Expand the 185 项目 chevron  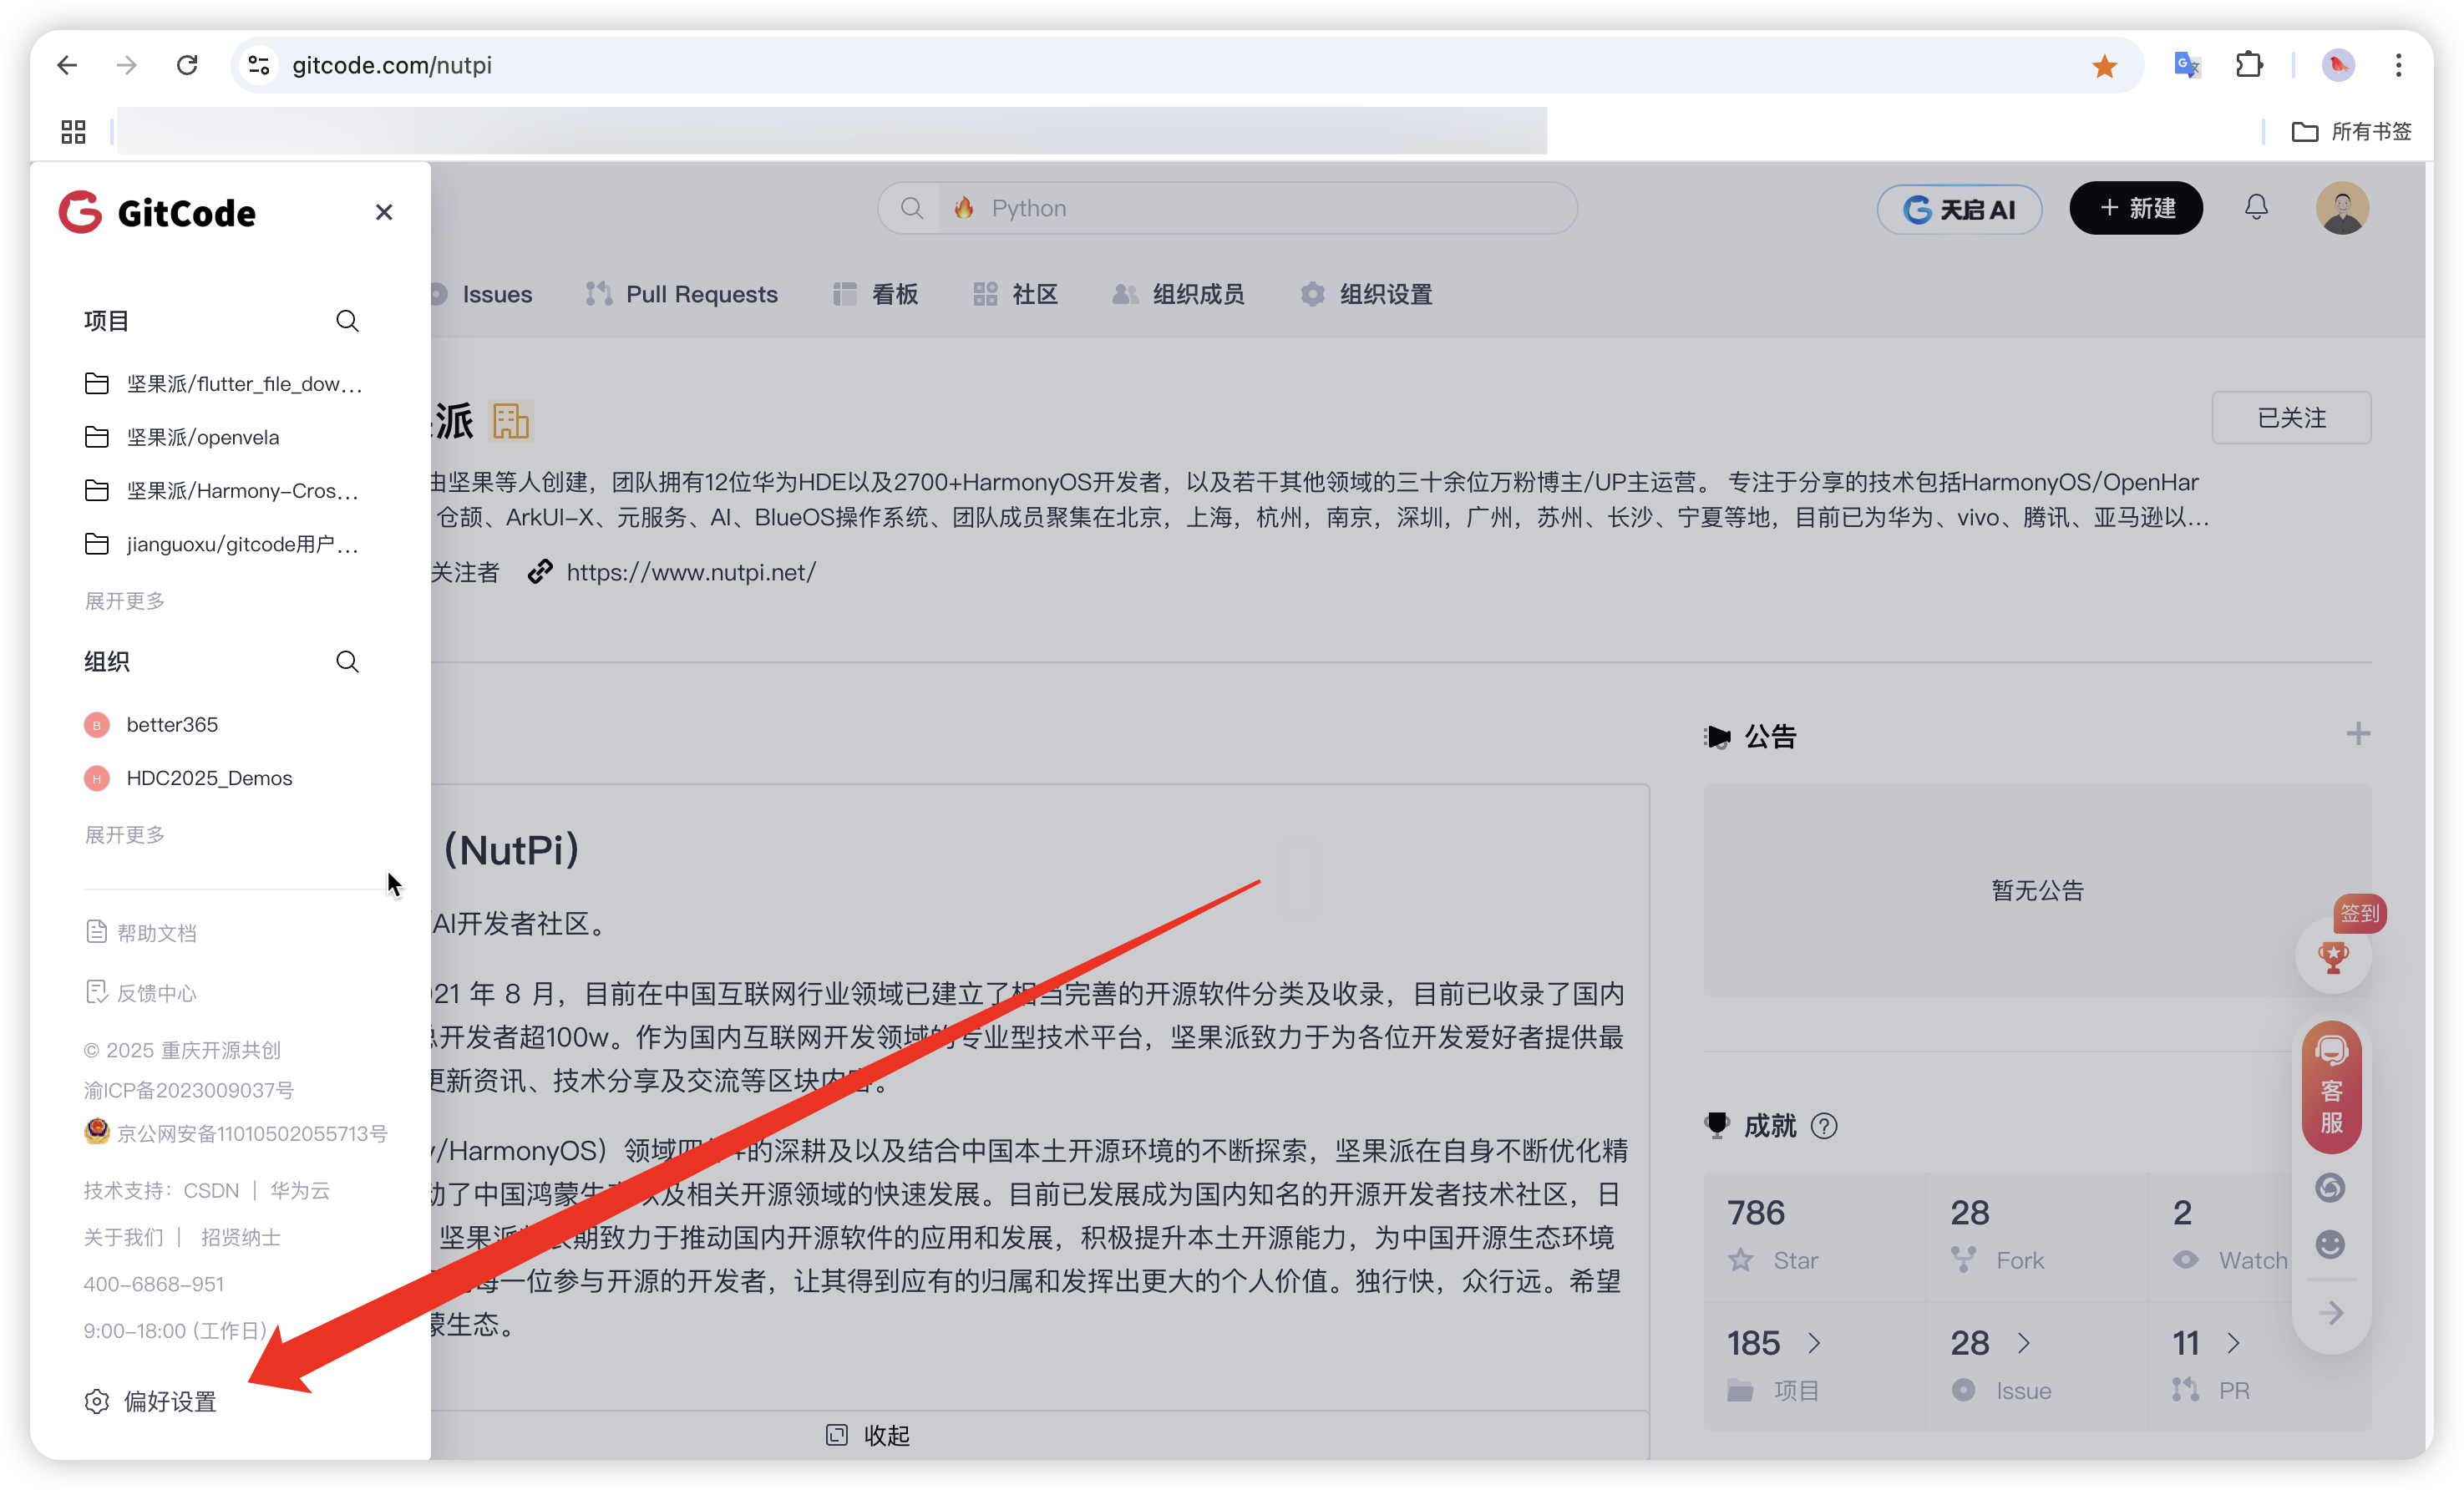coord(1815,1343)
